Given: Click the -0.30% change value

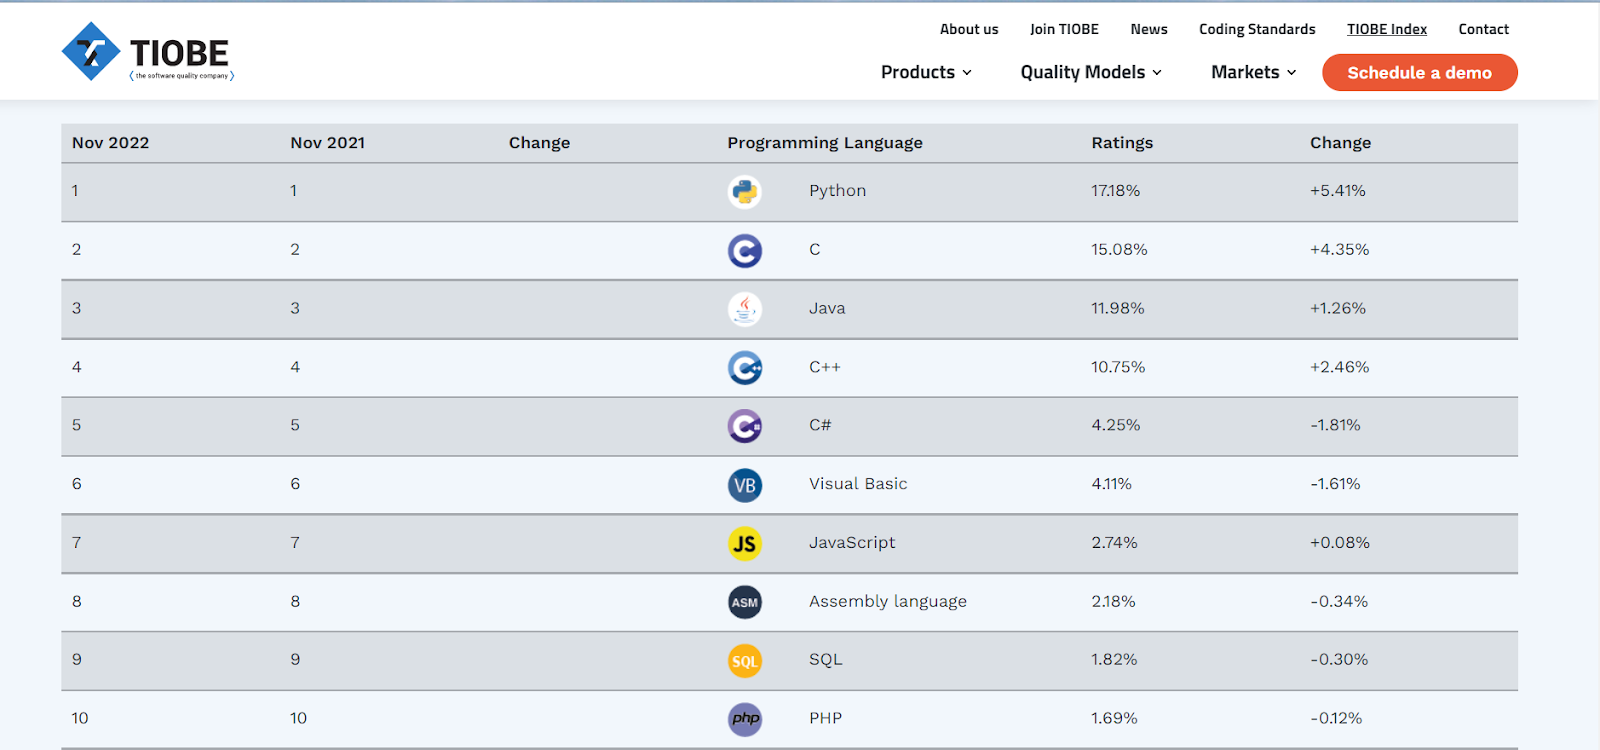Looking at the screenshot, I should coord(1339,660).
